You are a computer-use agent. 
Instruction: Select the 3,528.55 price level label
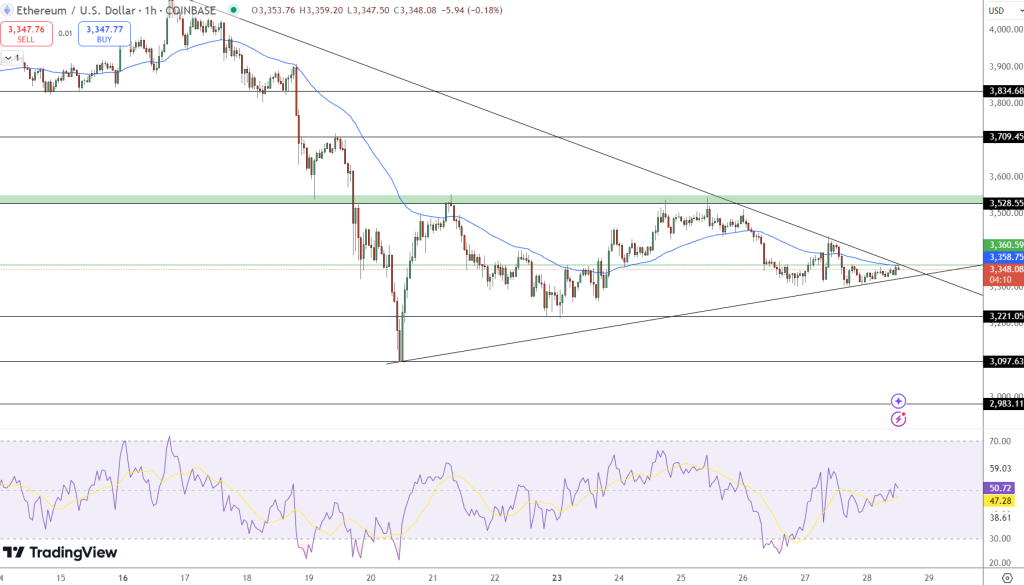point(998,204)
